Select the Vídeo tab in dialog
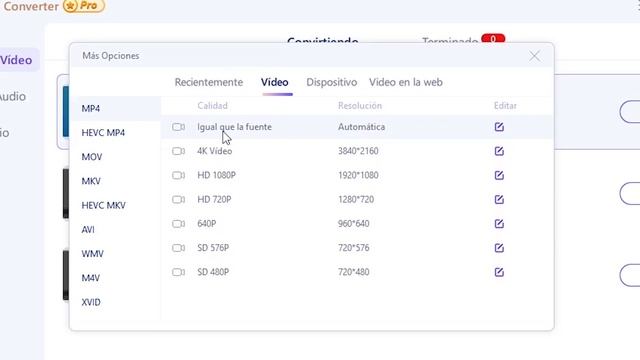The image size is (640, 360). pyautogui.click(x=275, y=82)
